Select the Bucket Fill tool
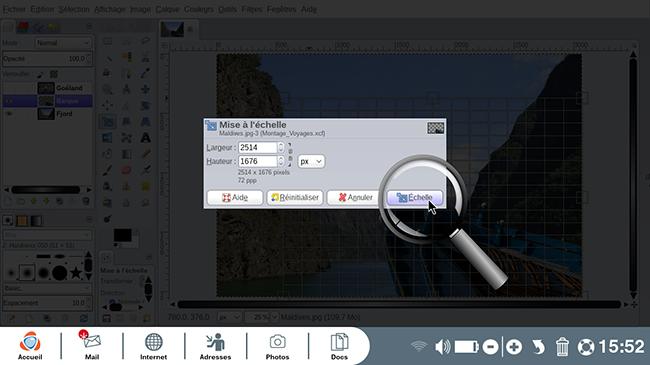The image size is (650, 365). [108, 154]
